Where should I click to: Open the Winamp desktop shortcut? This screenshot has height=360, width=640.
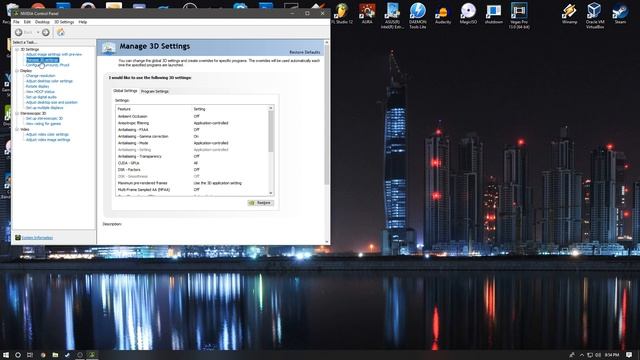coord(569,13)
